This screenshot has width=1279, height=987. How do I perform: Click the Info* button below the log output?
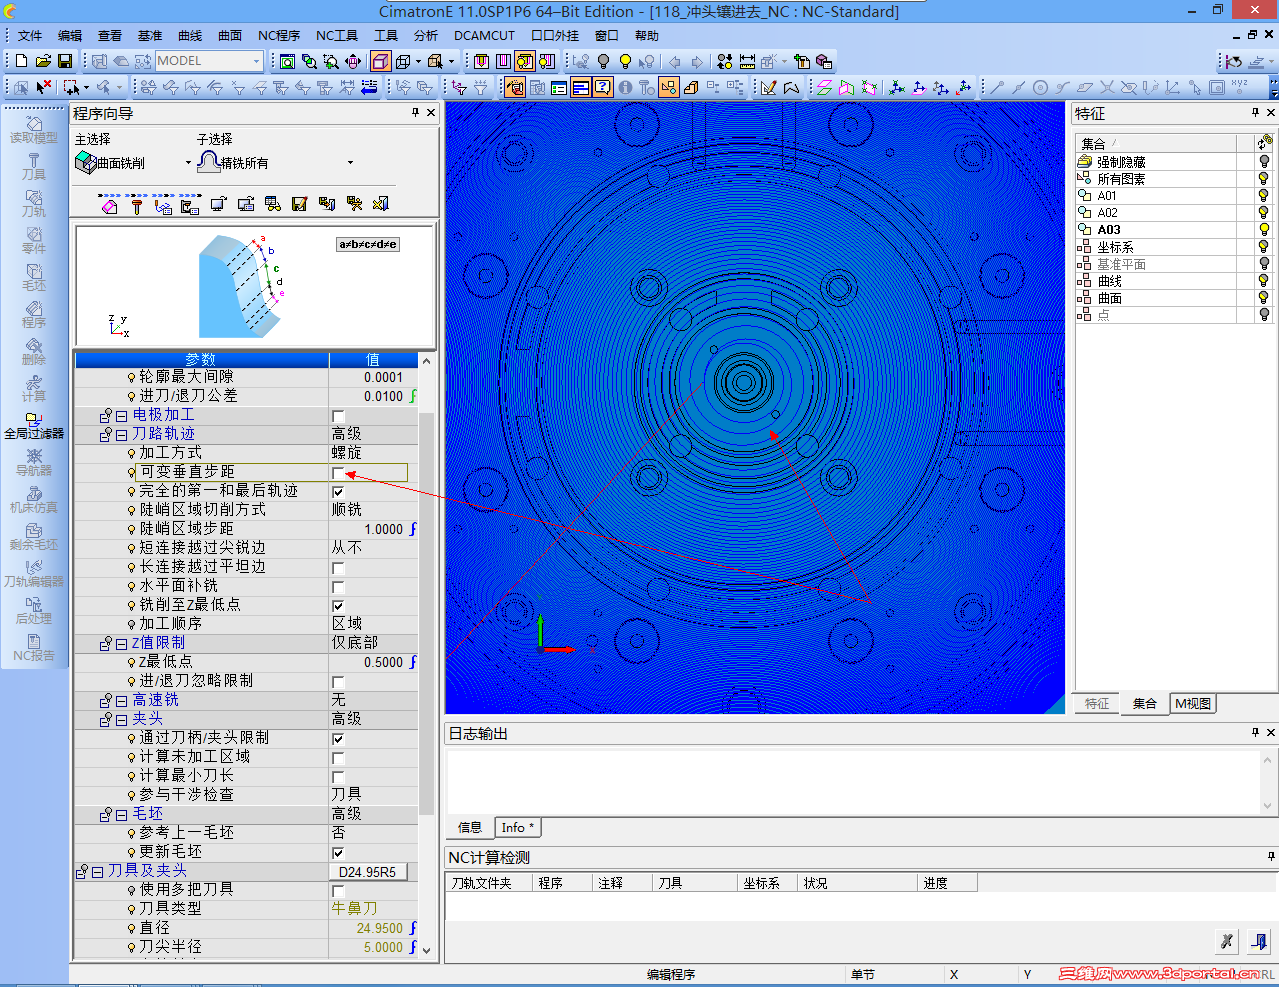point(517,827)
